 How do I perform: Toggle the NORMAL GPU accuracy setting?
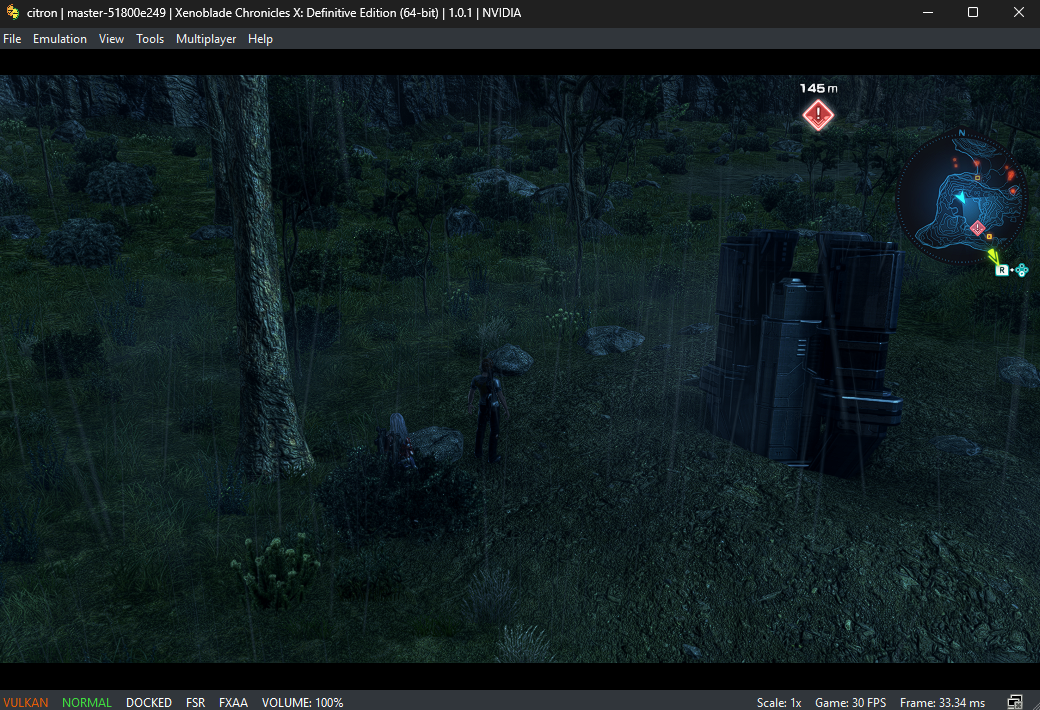87,702
